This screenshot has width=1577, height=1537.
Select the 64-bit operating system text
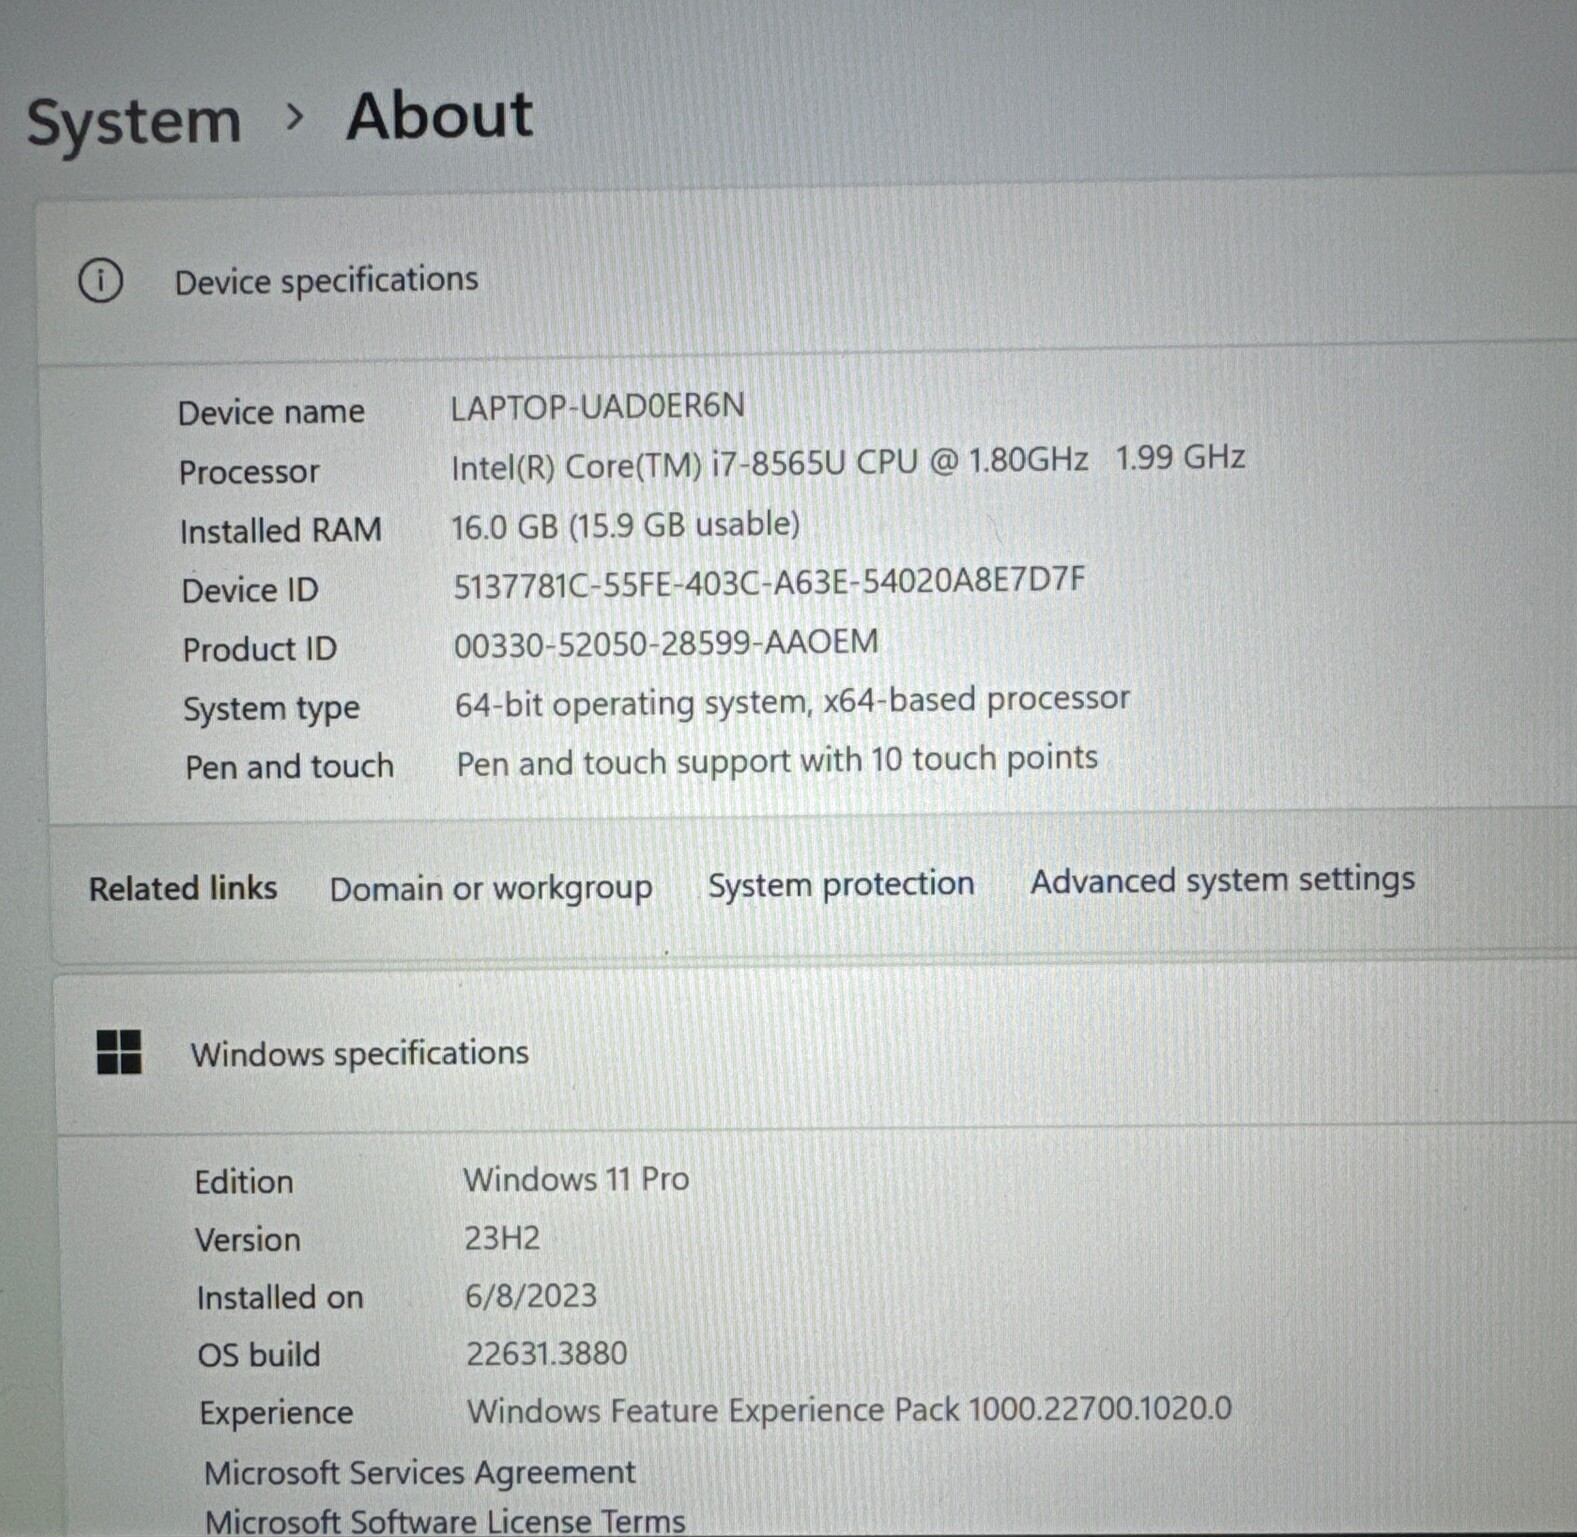tap(631, 703)
